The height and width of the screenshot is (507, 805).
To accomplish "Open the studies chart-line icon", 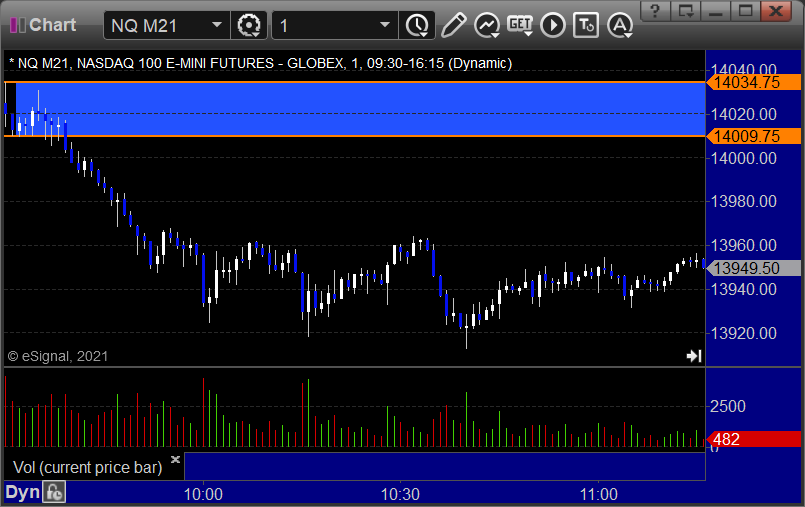I will point(487,25).
